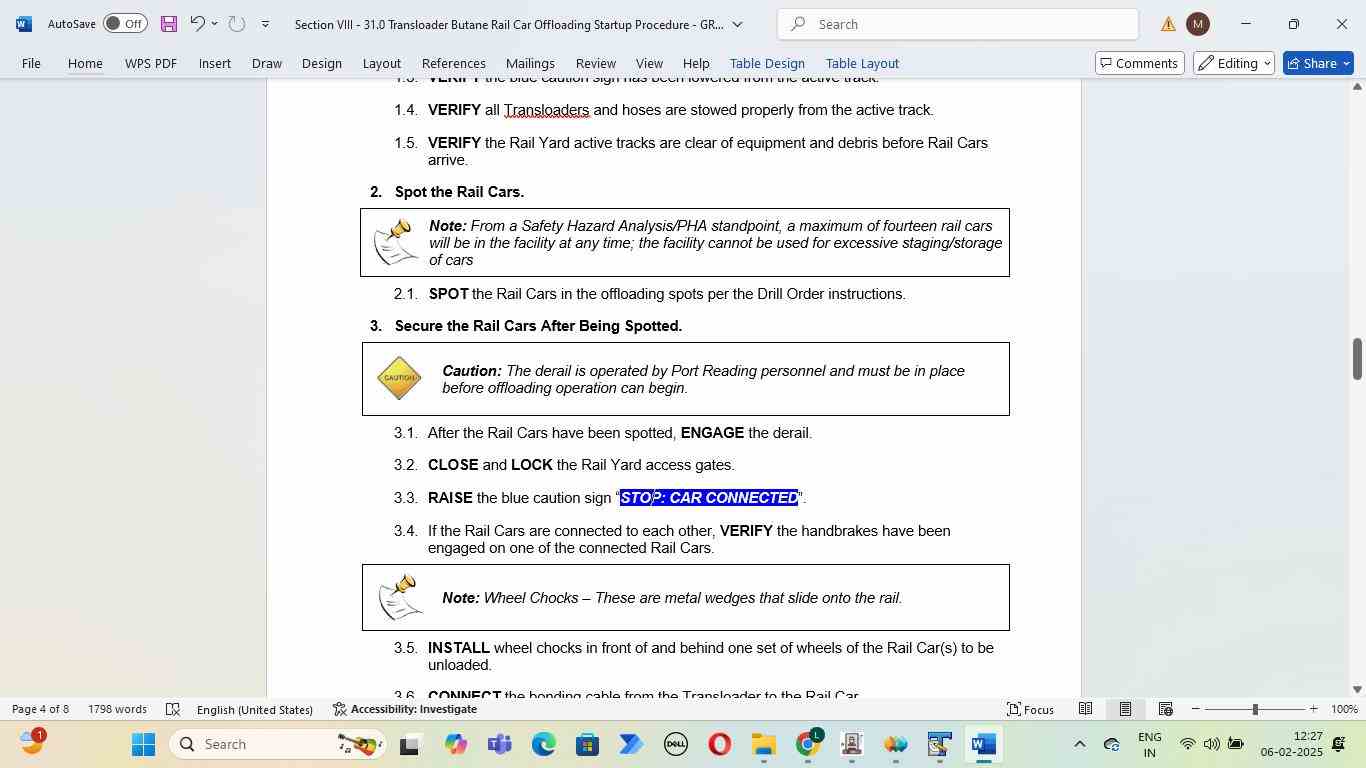Click the Redo arrow icon

tap(237, 24)
